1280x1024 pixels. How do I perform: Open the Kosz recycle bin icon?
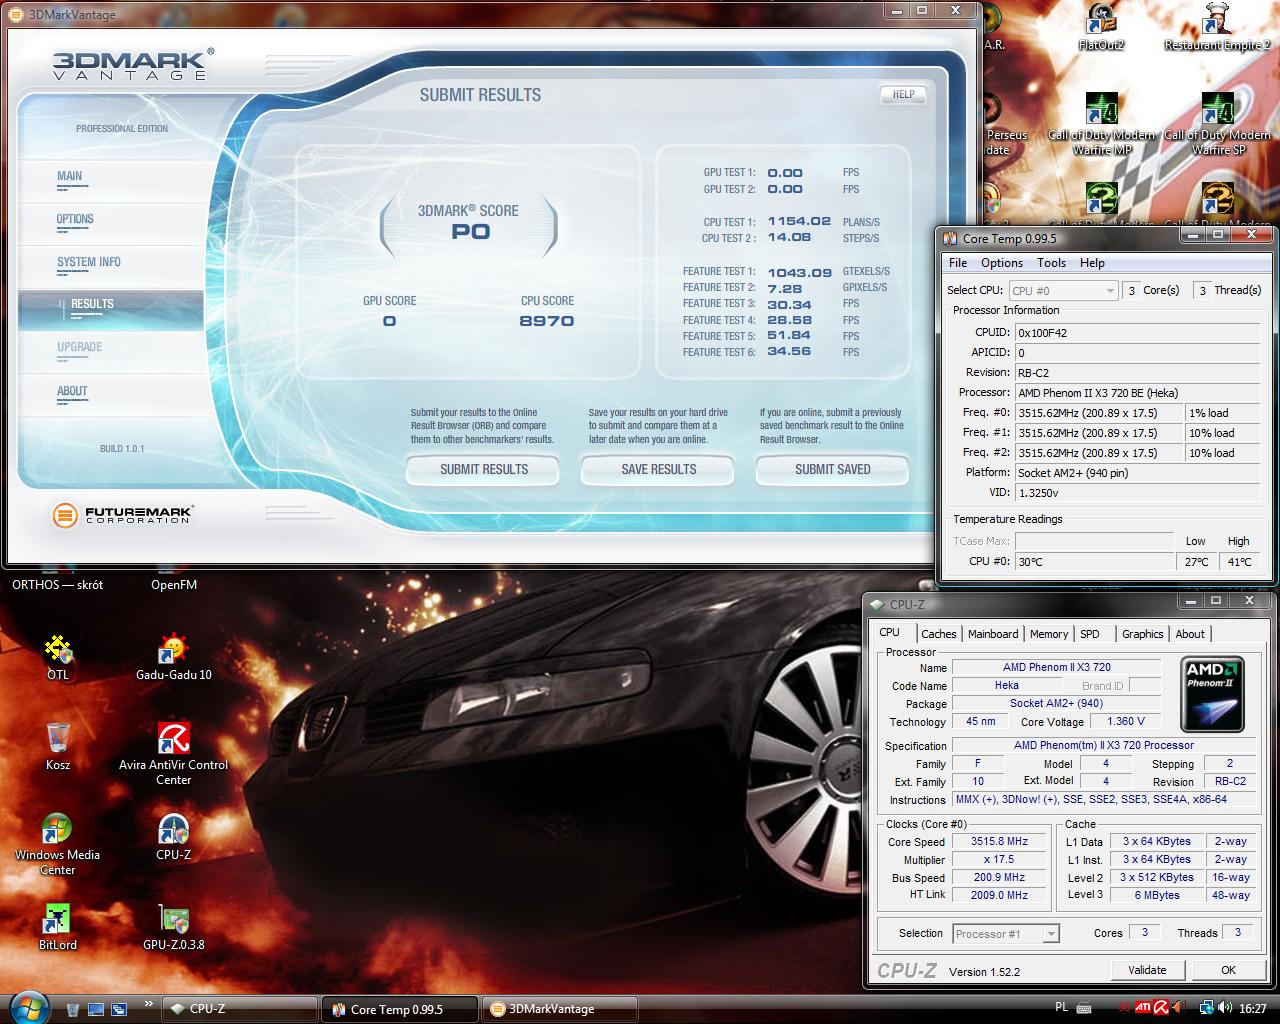coord(58,747)
